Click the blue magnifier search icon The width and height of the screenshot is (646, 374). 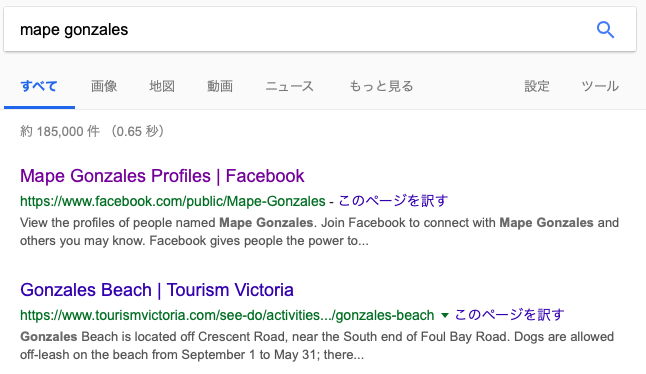point(605,30)
